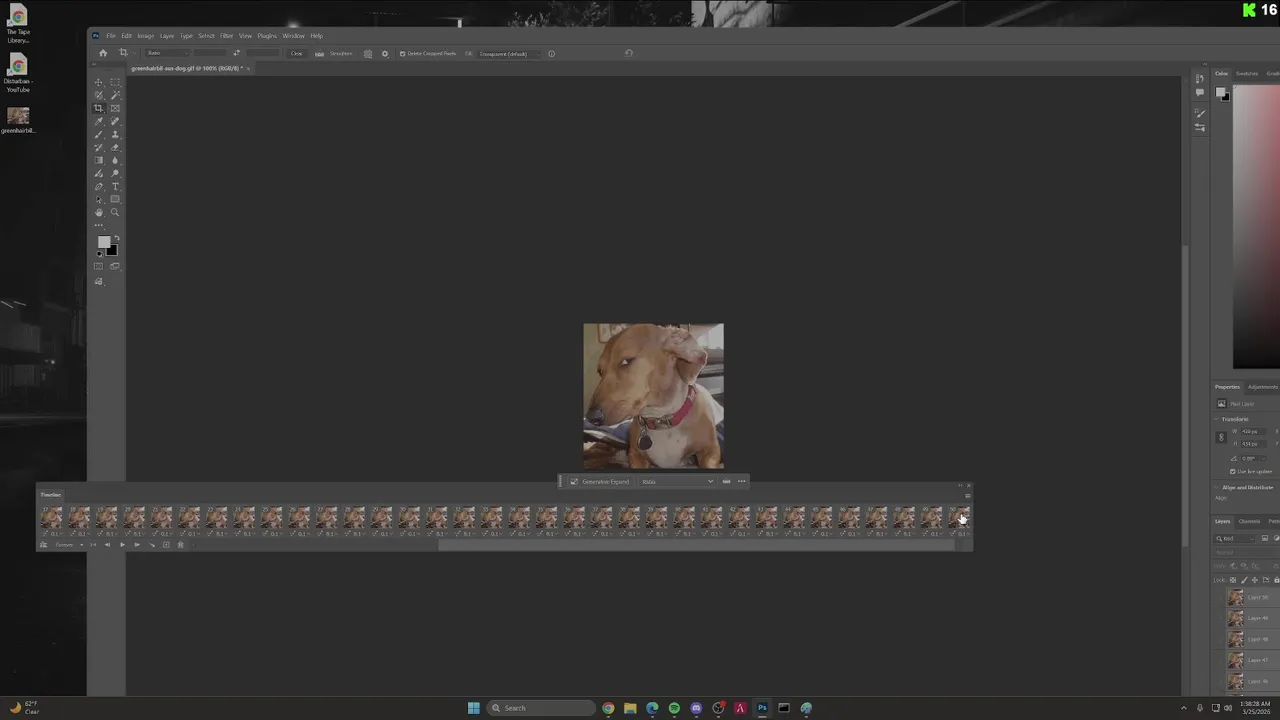The height and width of the screenshot is (720, 1280).
Task: Click the Straighten icon in options bar
Action: pyautogui.click(x=319, y=54)
